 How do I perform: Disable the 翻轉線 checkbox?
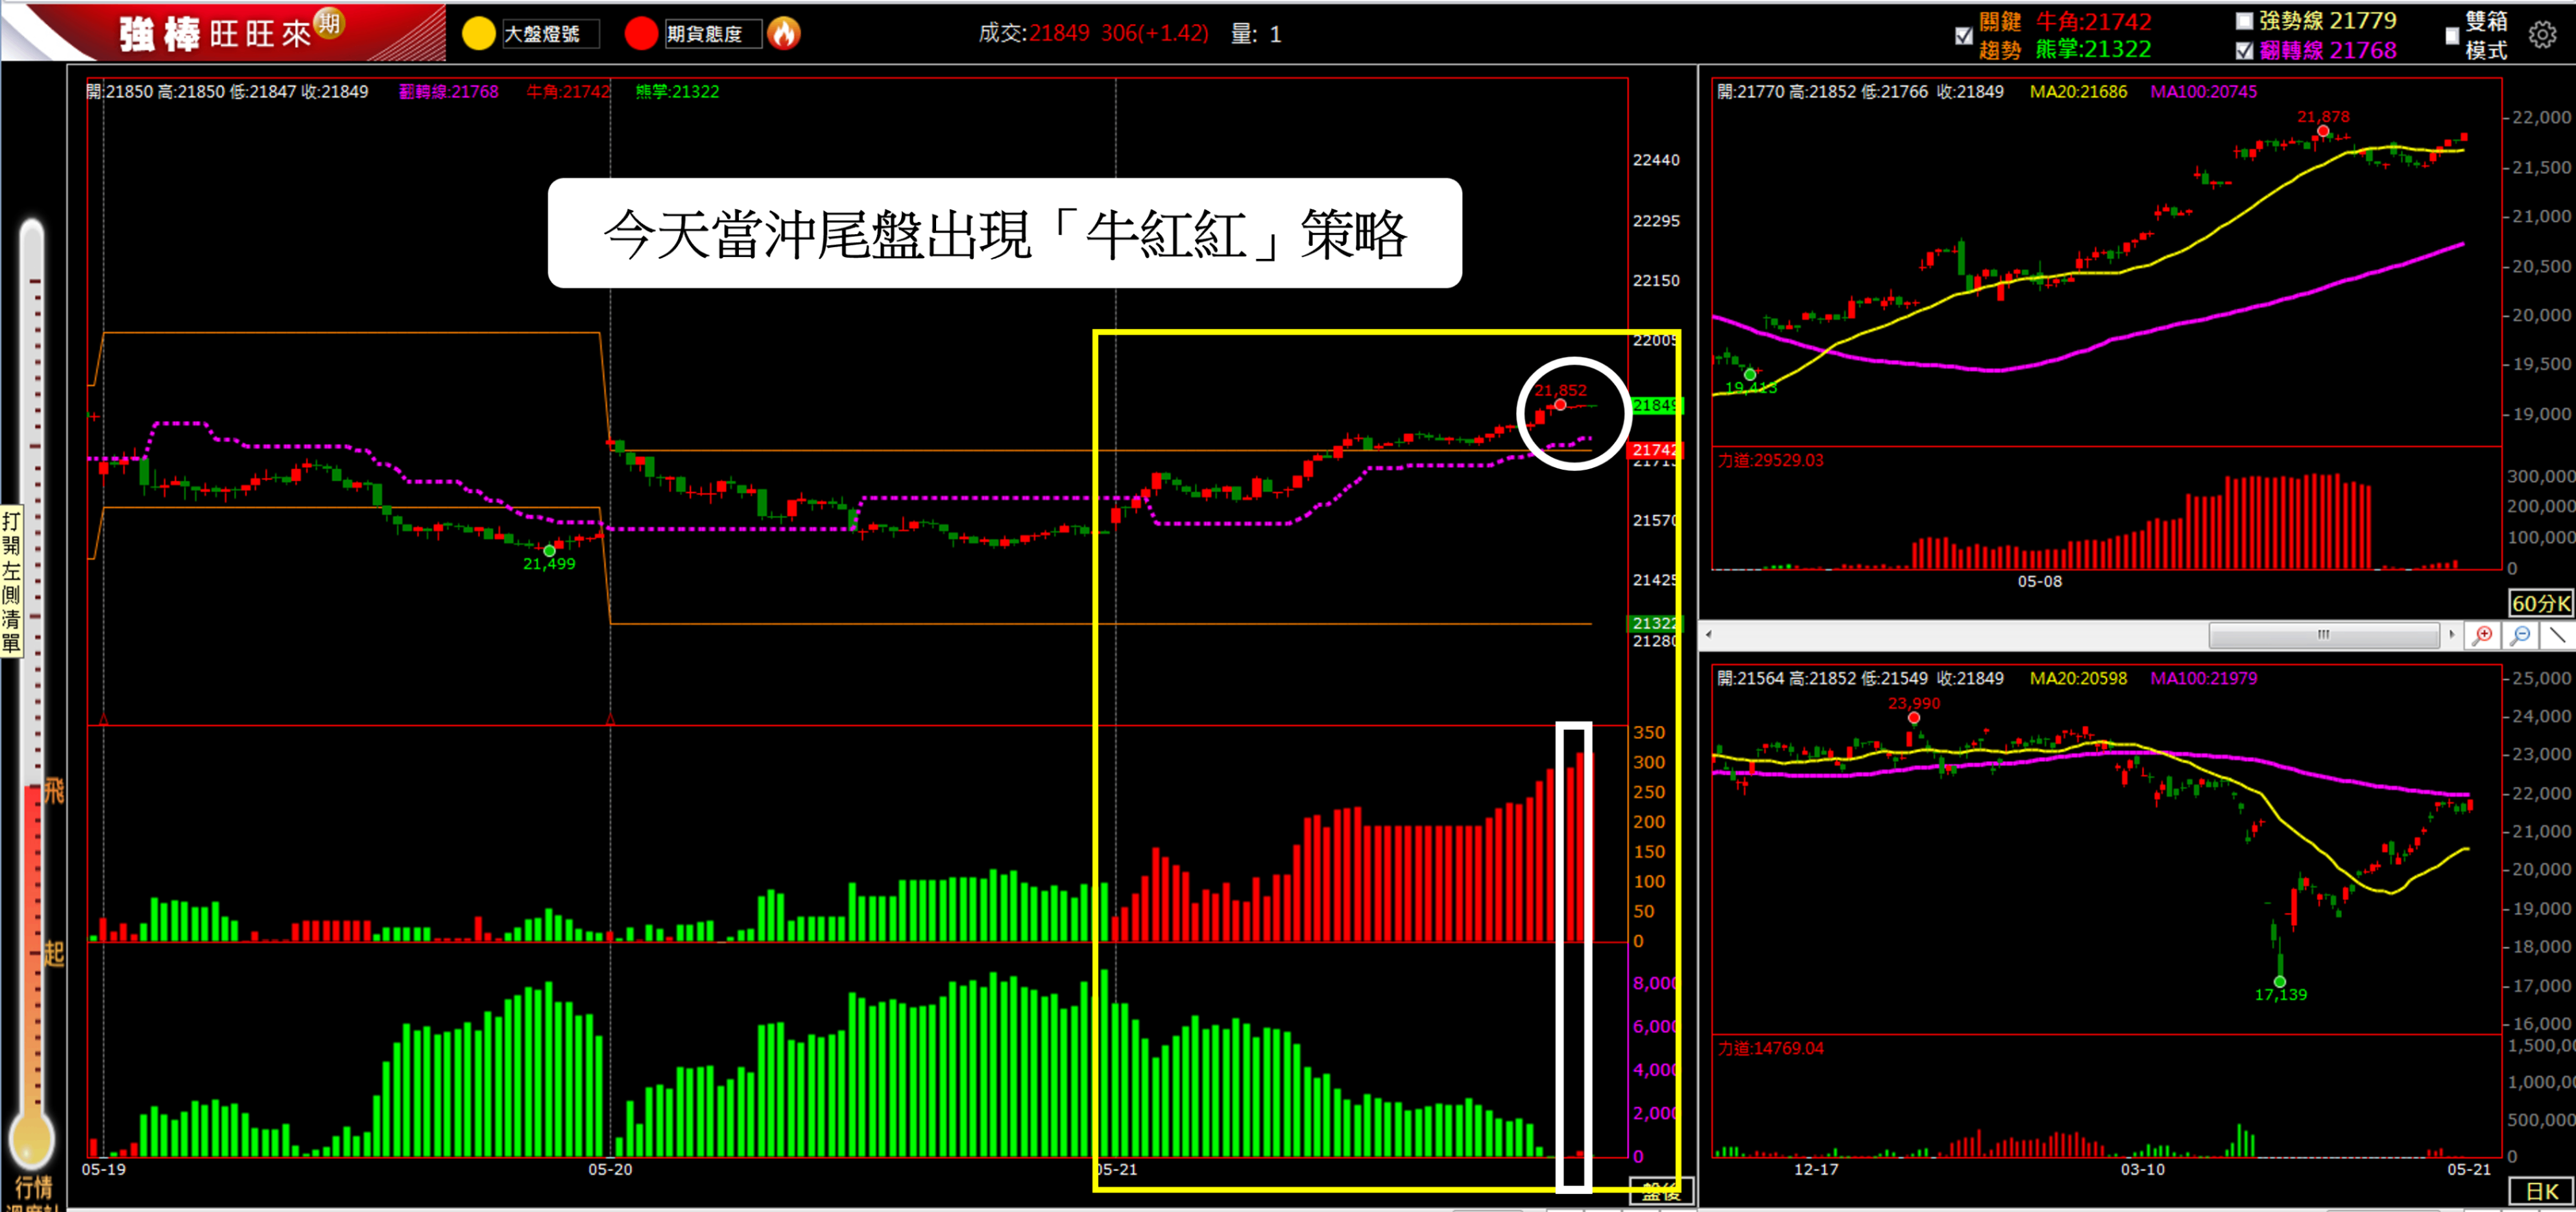tap(2245, 50)
